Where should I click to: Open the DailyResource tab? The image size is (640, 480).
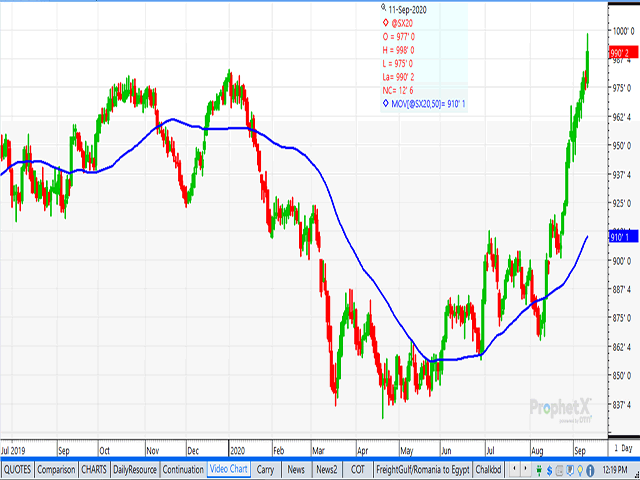tap(135, 469)
